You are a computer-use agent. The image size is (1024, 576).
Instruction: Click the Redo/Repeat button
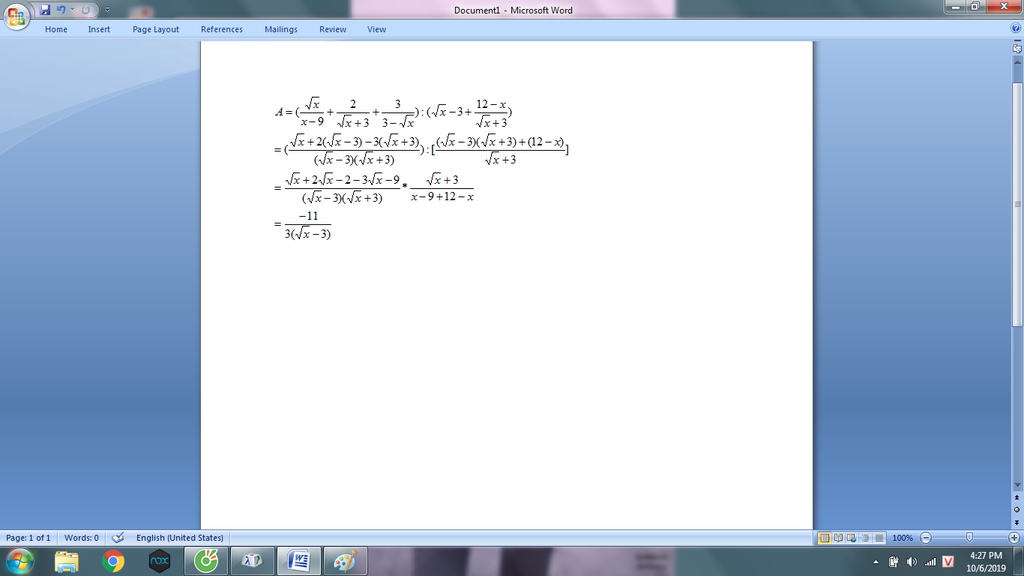point(86,10)
